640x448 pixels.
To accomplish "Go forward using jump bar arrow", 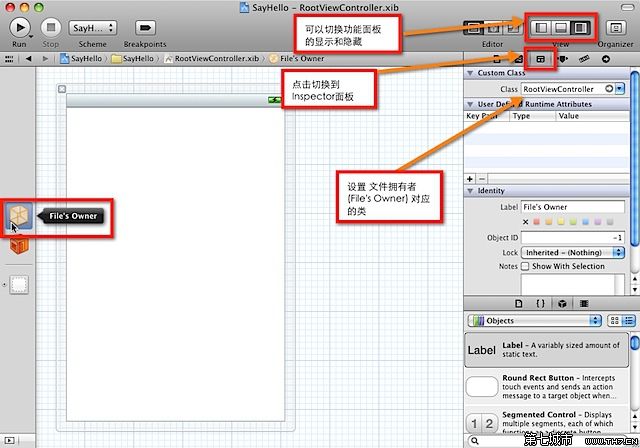I will click(x=45, y=59).
